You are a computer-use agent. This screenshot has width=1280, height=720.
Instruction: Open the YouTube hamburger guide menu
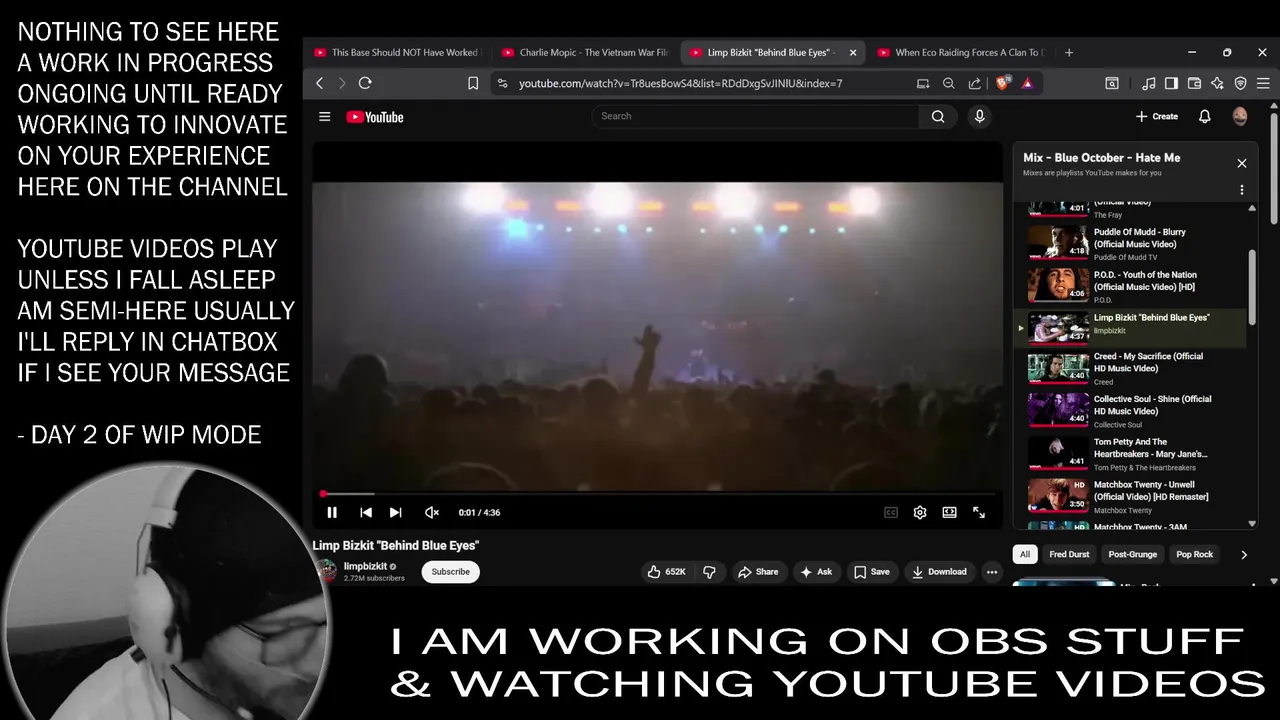click(x=324, y=117)
